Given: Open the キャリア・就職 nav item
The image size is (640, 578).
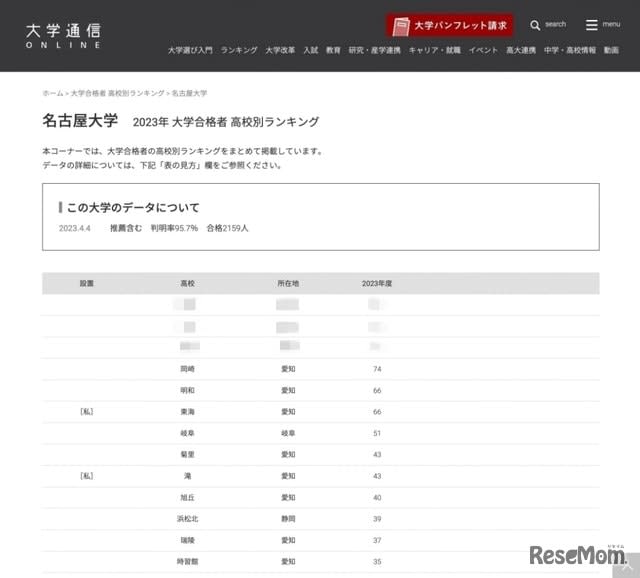Looking at the screenshot, I should pyautogui.click(x=435, y=50).
